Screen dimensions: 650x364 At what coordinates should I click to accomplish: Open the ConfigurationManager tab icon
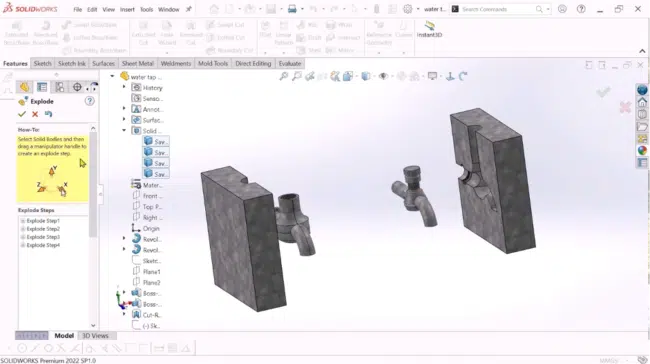pos(60,87)
